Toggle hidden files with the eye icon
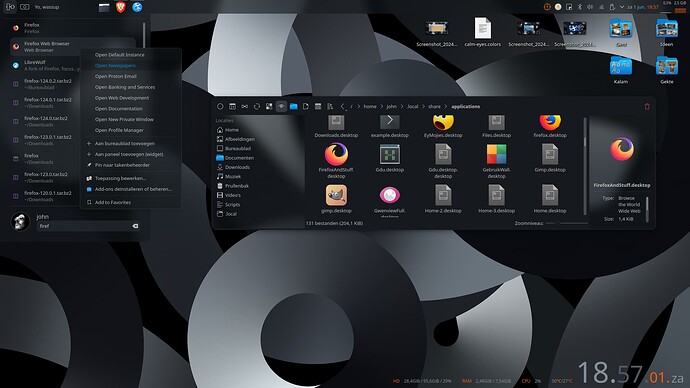 click(x=281, y=106)
